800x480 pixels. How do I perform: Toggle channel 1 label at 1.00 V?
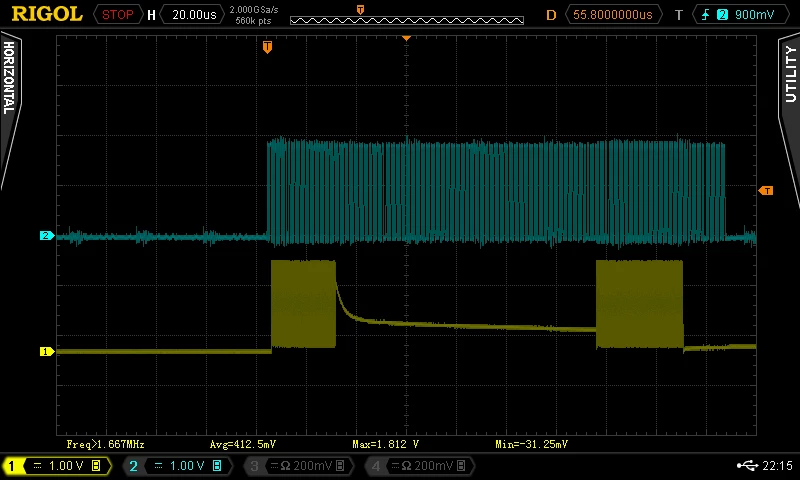pos(57,466)
